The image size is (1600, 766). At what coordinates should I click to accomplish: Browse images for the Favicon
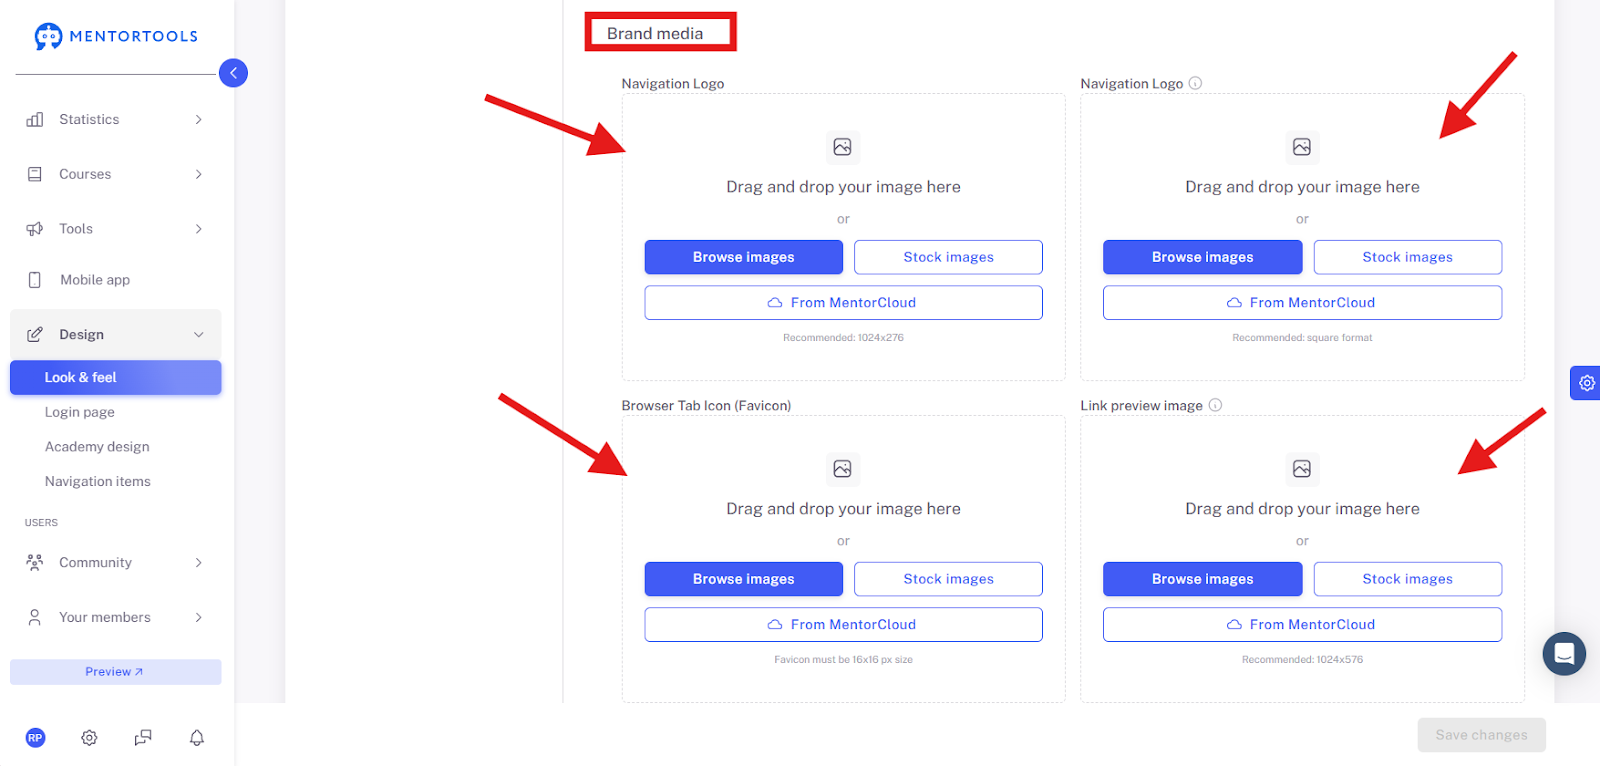click(743, 579)
